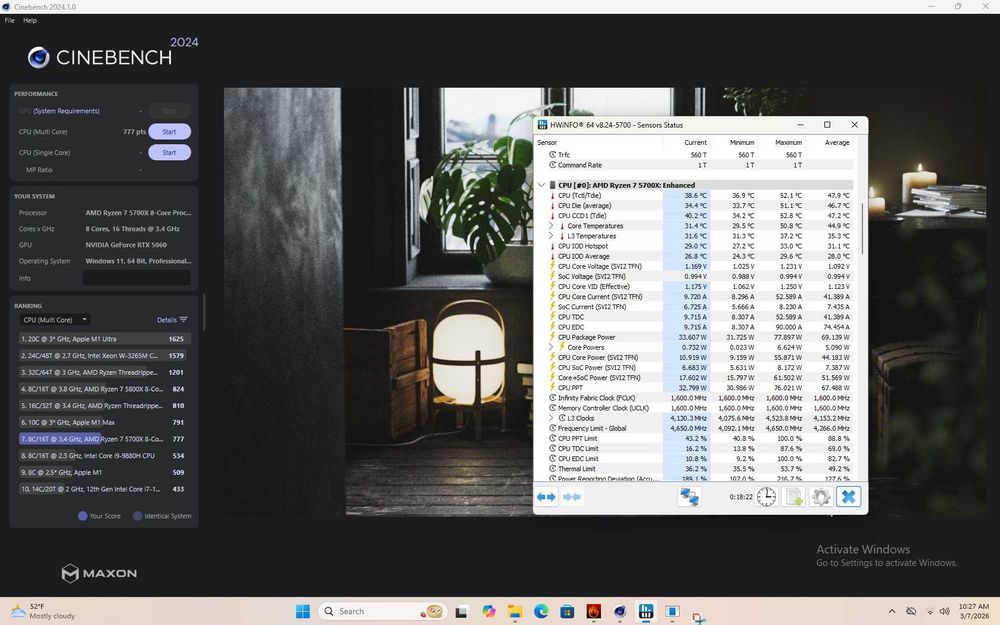Open the Help menu
This screenshot has width=1000, height=625.
(30, 20)
